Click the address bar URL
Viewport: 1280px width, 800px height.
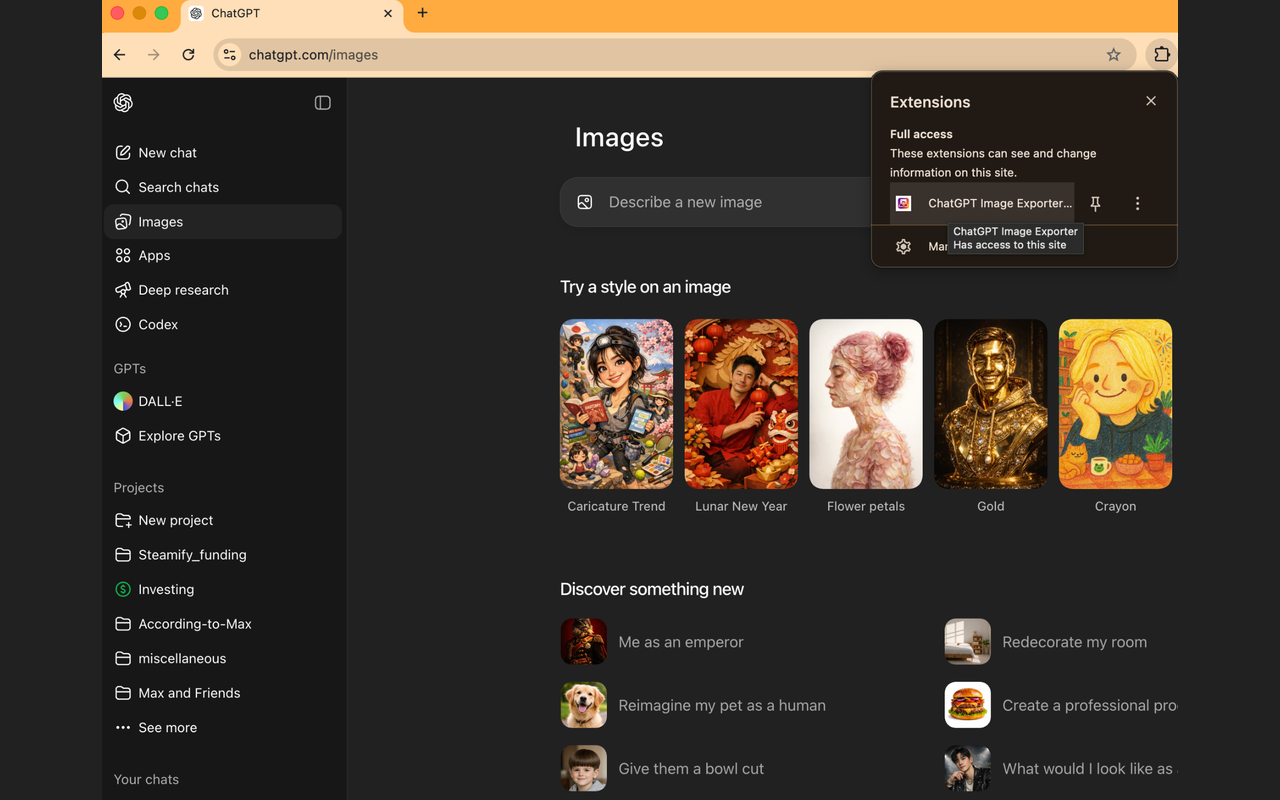(x=313, y=55)
